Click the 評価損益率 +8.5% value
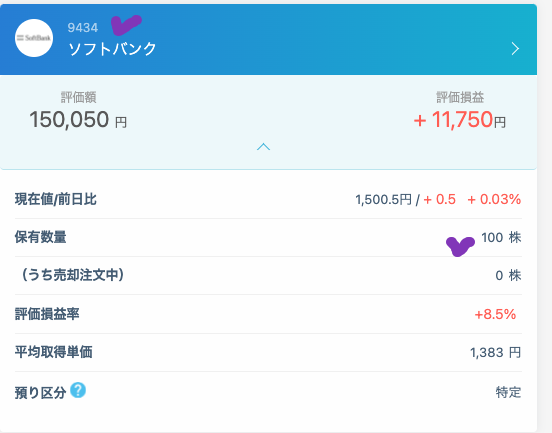 [495, 314]
